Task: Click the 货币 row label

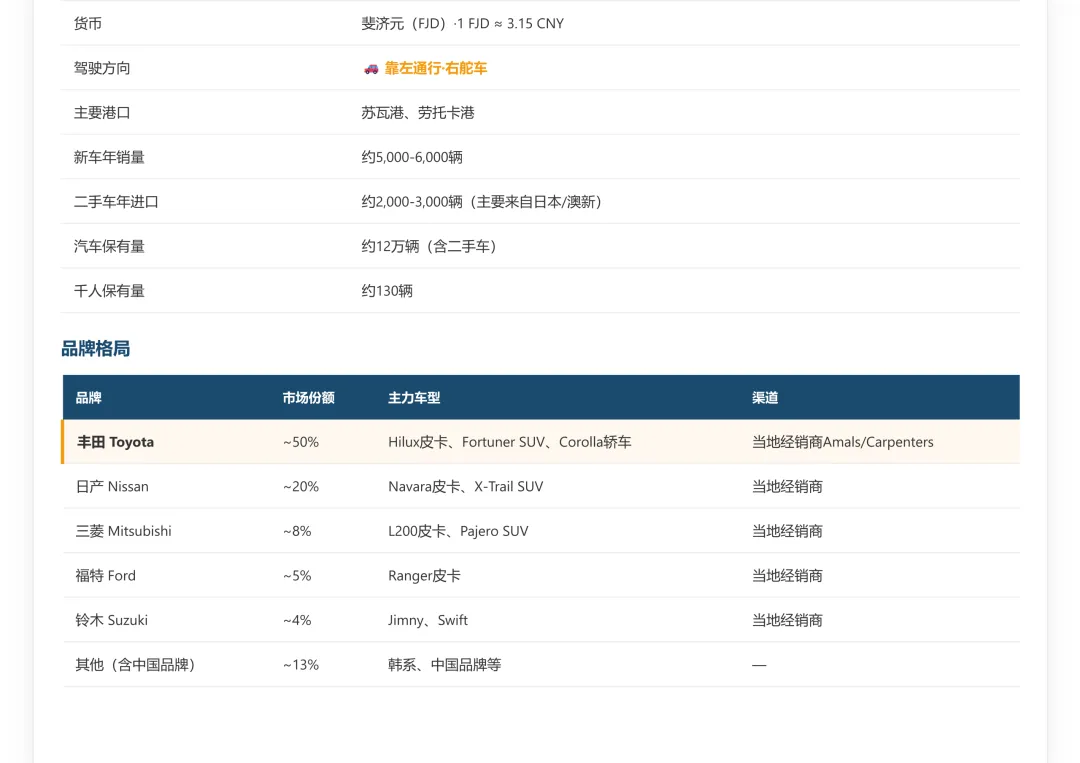Action: pos(87,23)
